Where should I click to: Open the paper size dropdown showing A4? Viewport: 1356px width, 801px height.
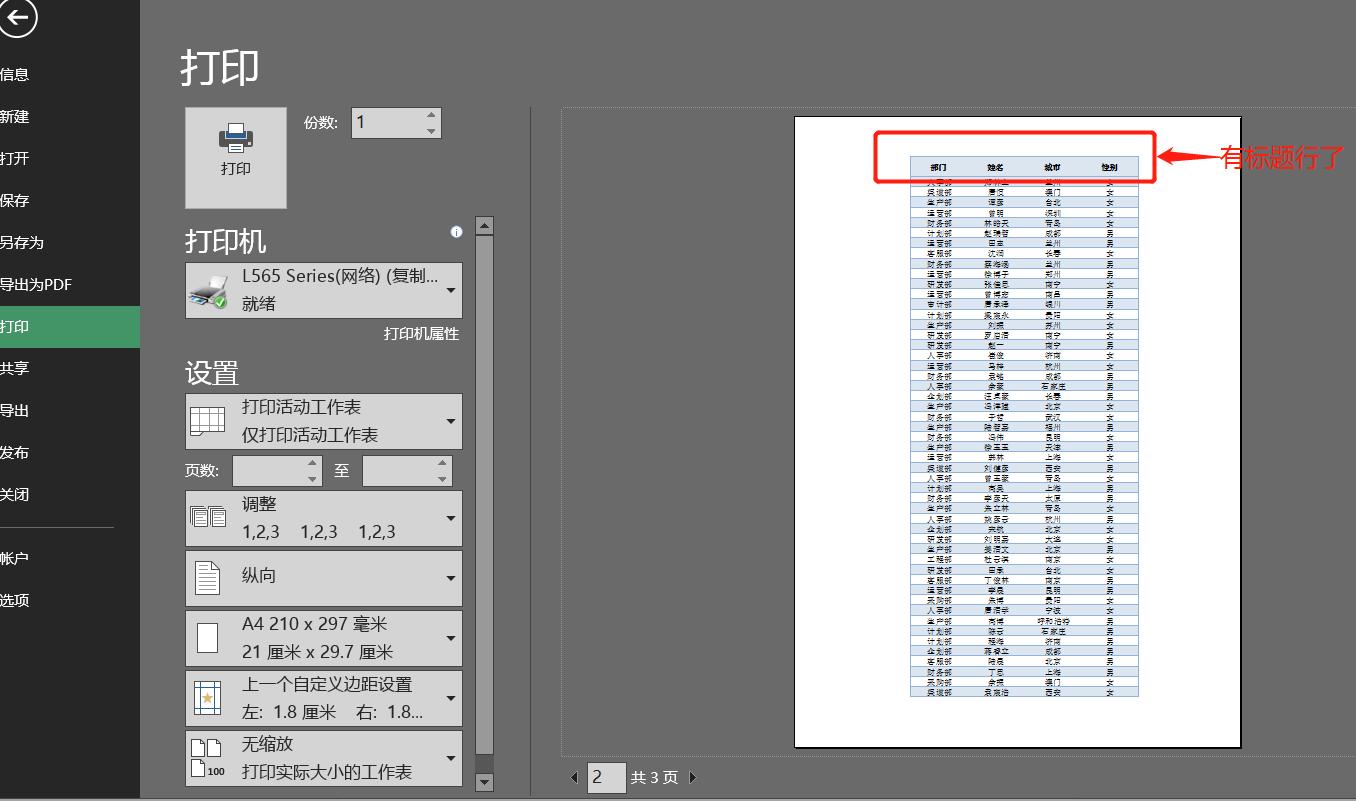coord(450,637)
